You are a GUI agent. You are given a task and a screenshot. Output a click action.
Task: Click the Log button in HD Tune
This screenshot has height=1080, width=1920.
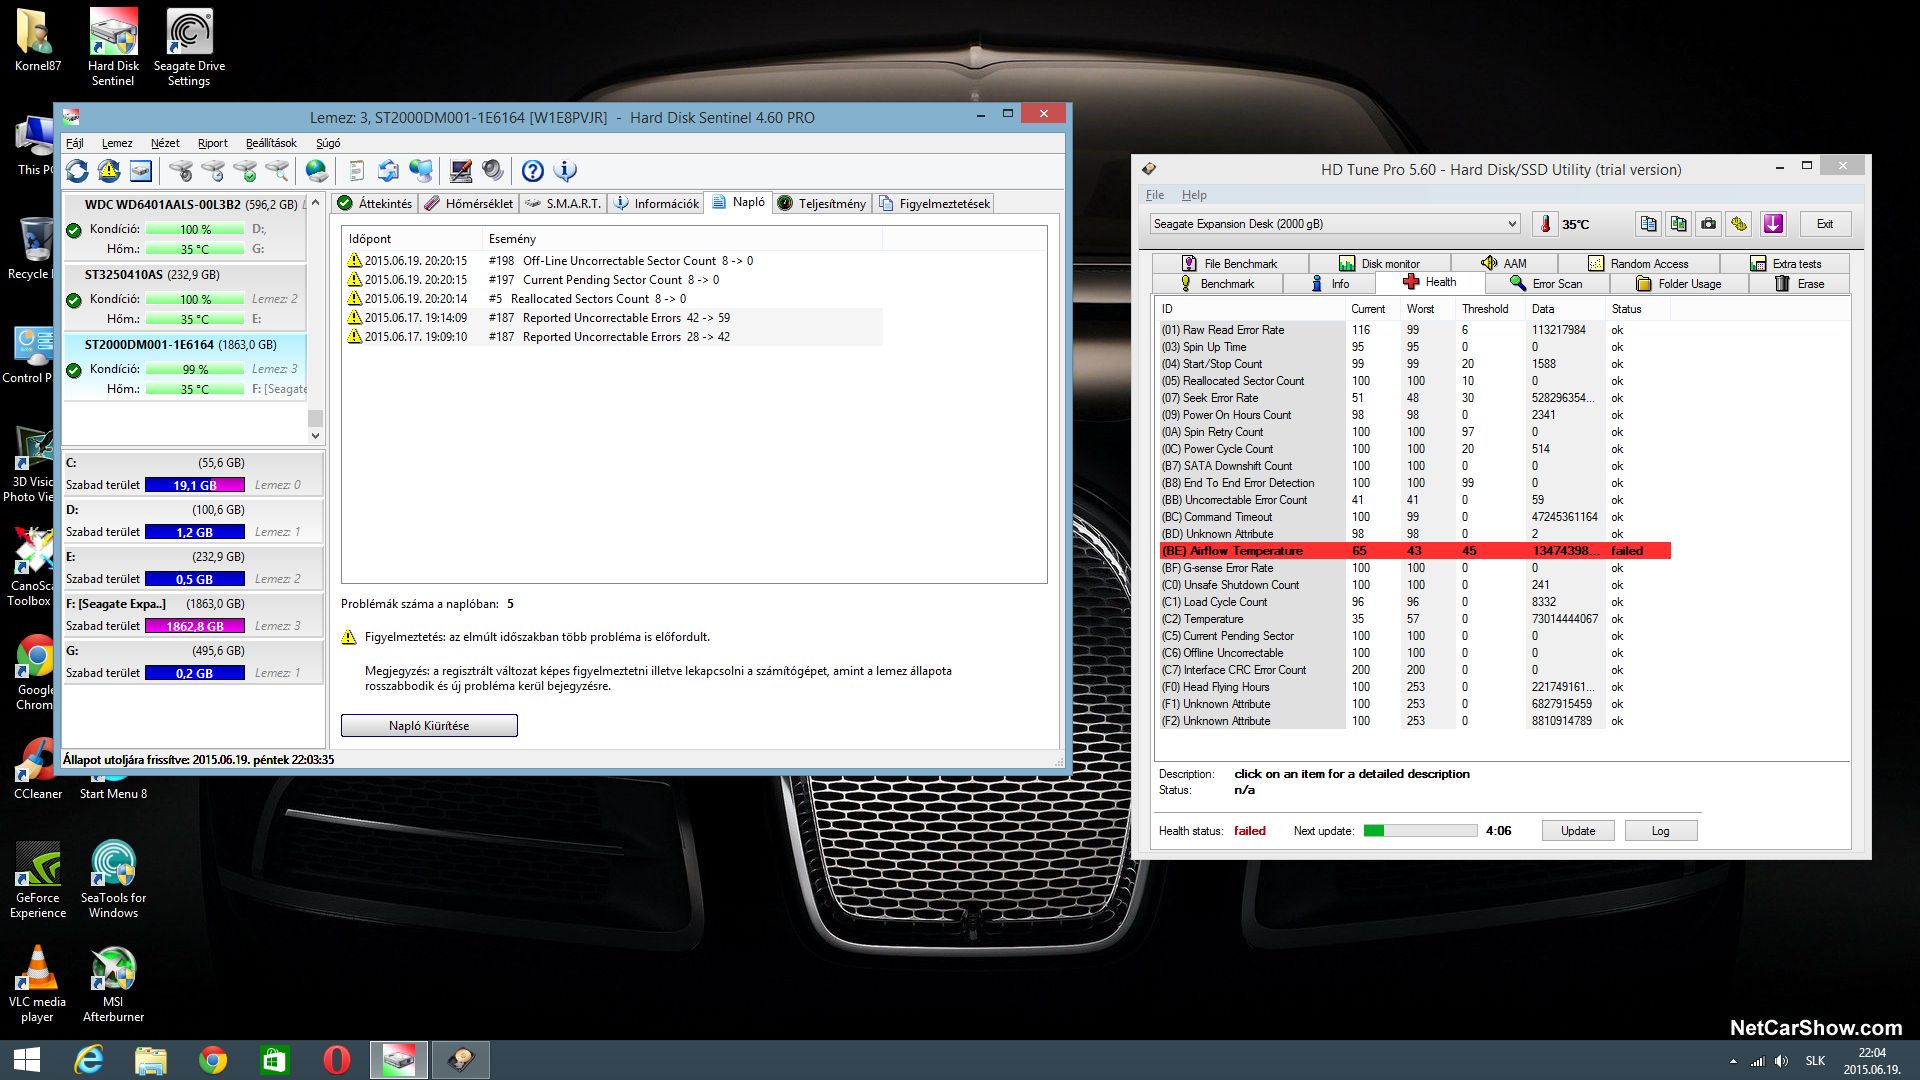click(1660, 831)
